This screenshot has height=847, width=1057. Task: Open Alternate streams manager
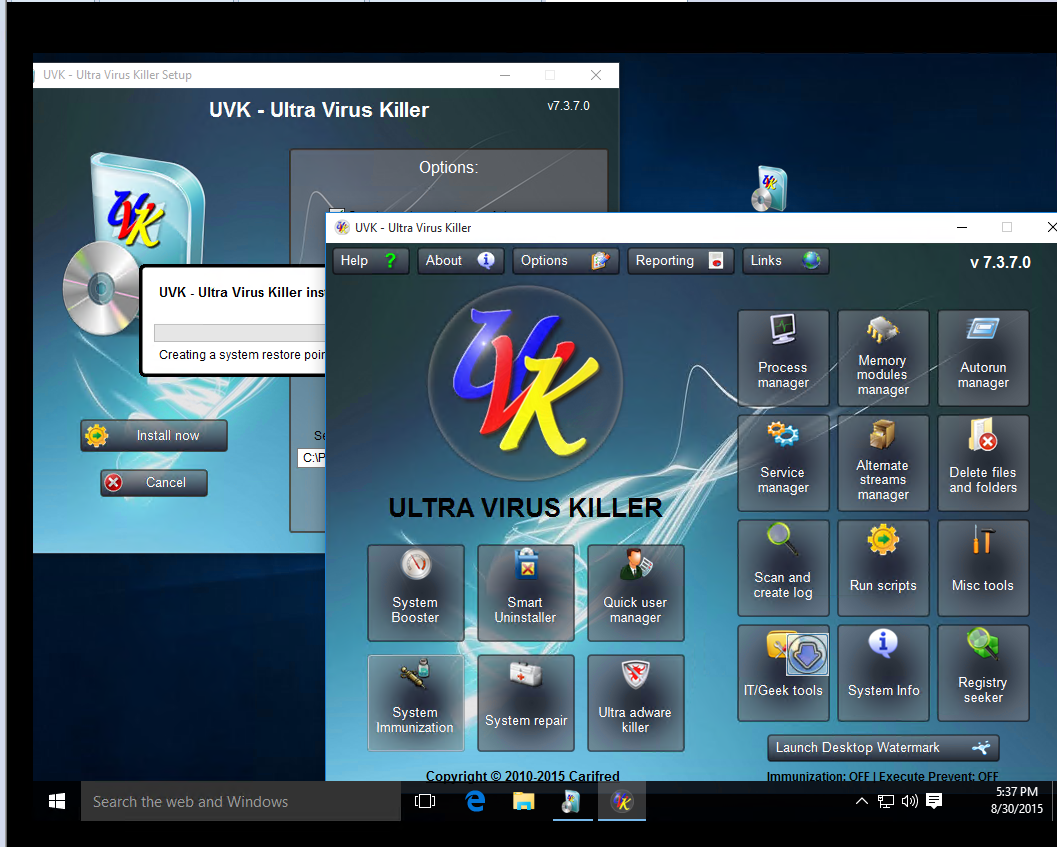(882, 463)
